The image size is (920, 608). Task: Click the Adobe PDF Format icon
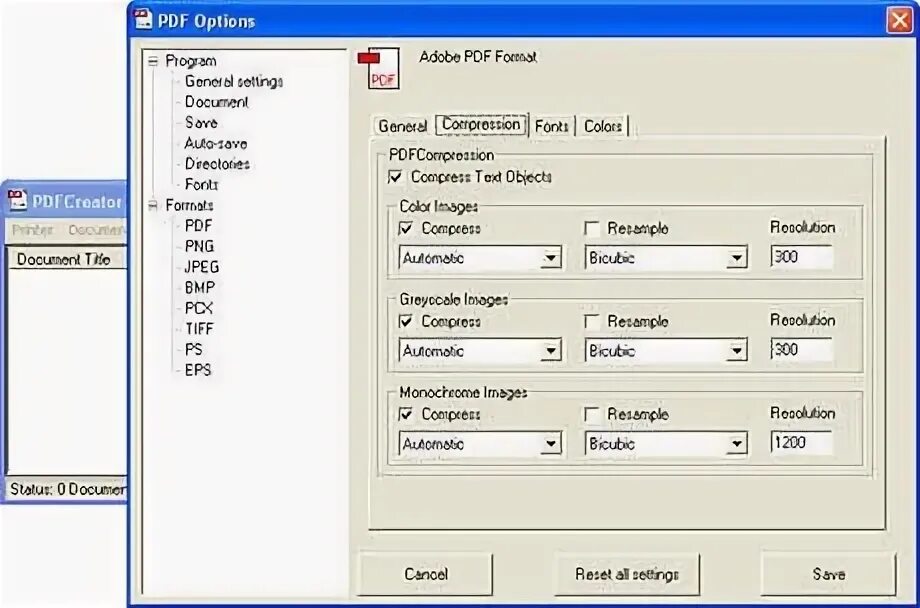tap(379, 68)
